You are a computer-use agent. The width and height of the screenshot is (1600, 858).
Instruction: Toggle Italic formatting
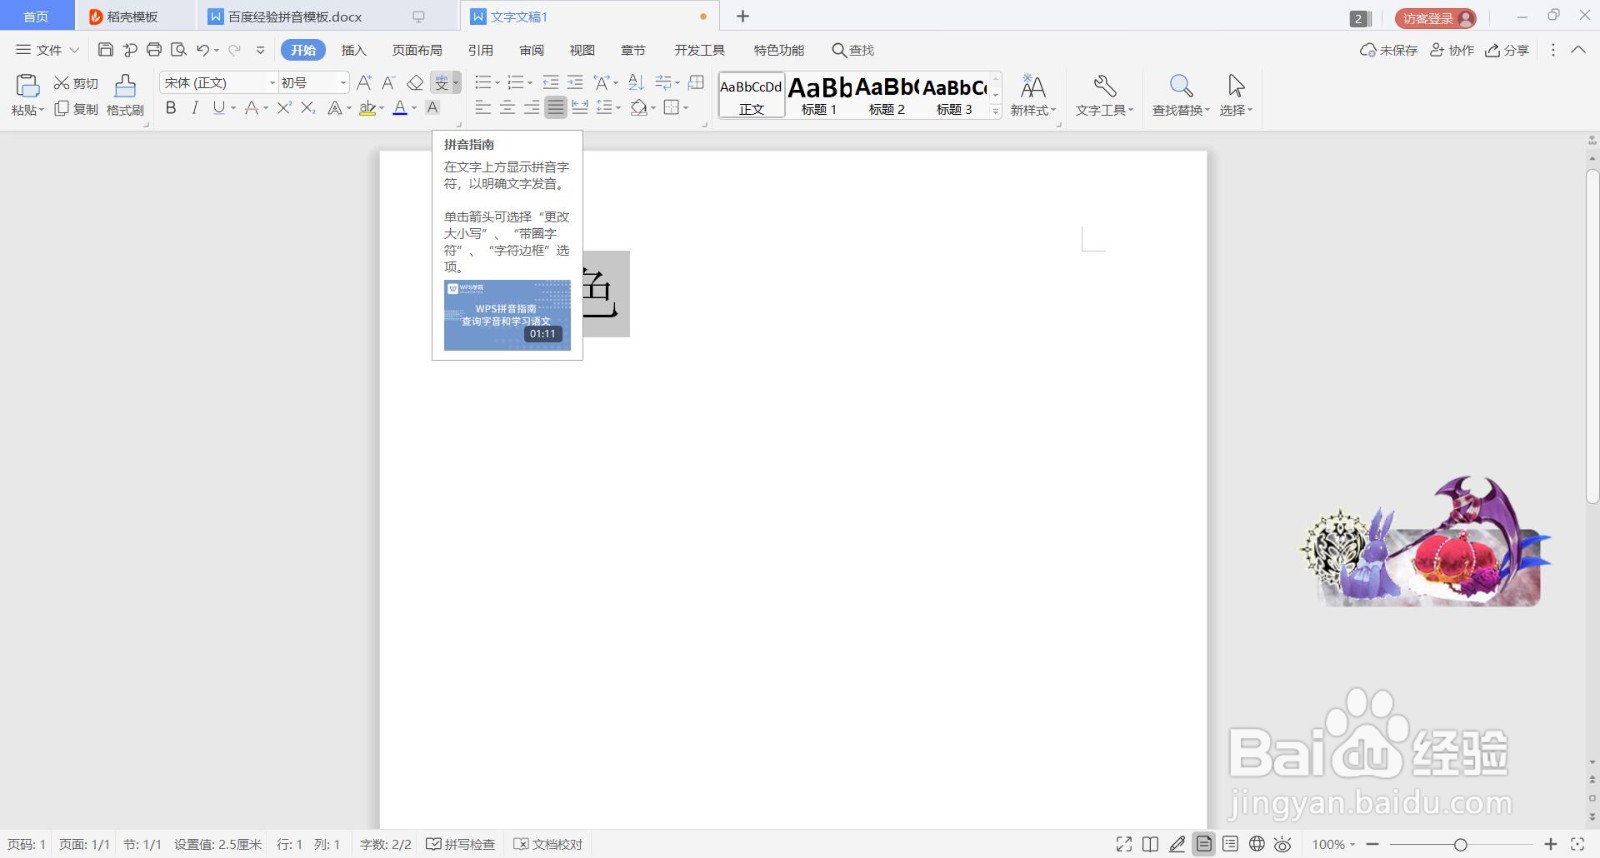tap(195, 108)
